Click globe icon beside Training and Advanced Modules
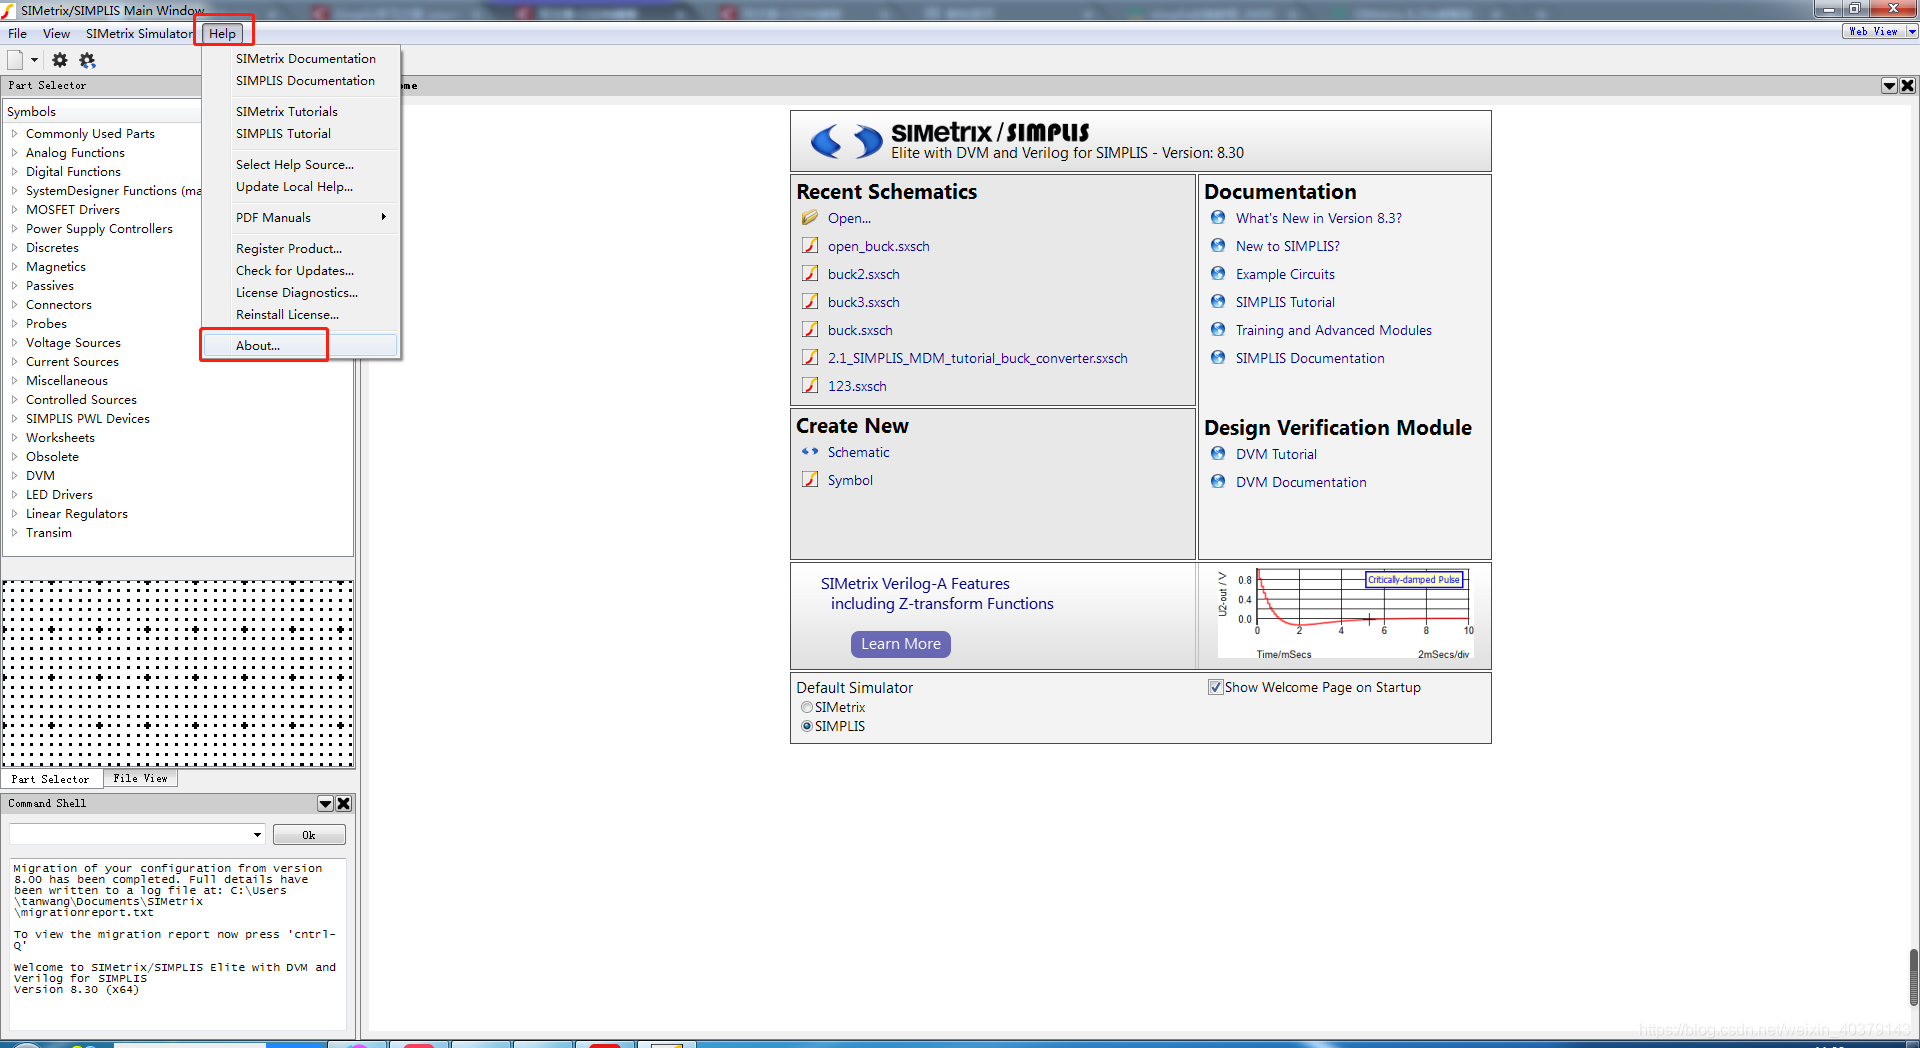Viewport: 1920px width, 1048px height. pos(1218,330)
